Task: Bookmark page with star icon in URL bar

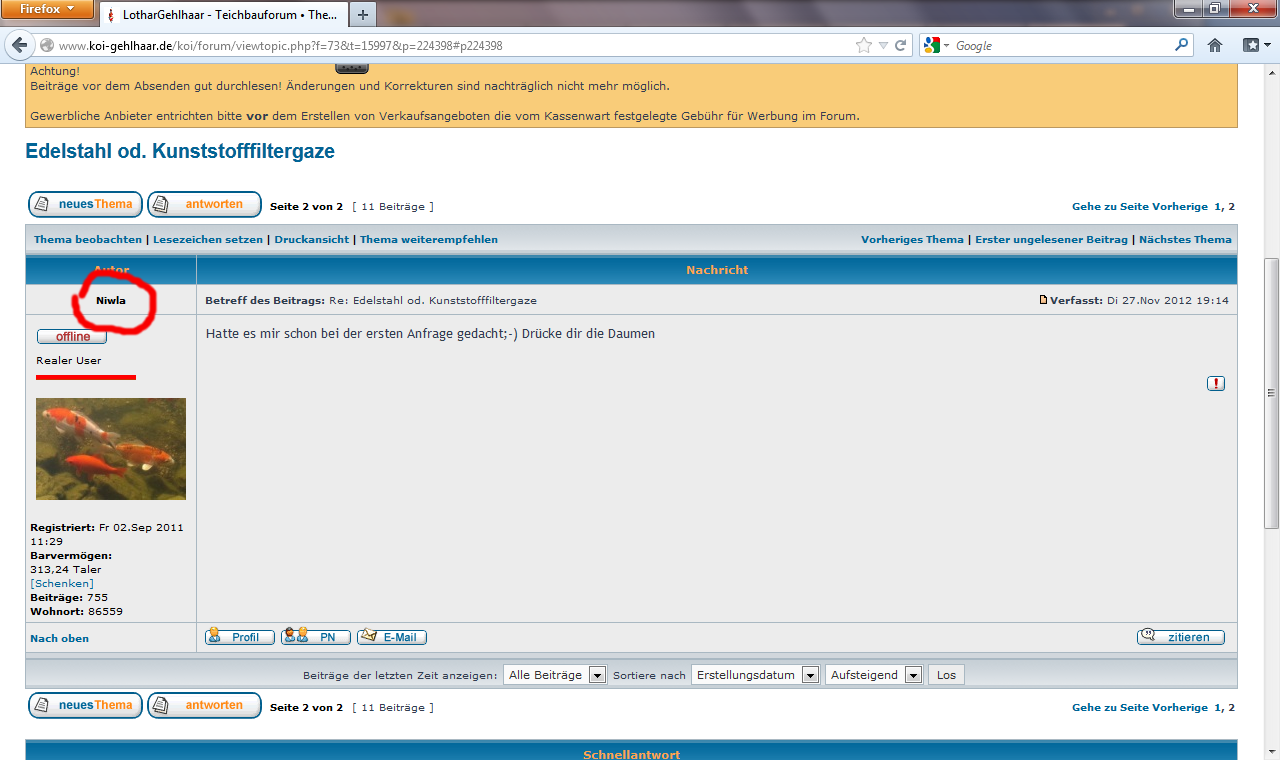Action: pyautogui.click(x=864, y=45)
